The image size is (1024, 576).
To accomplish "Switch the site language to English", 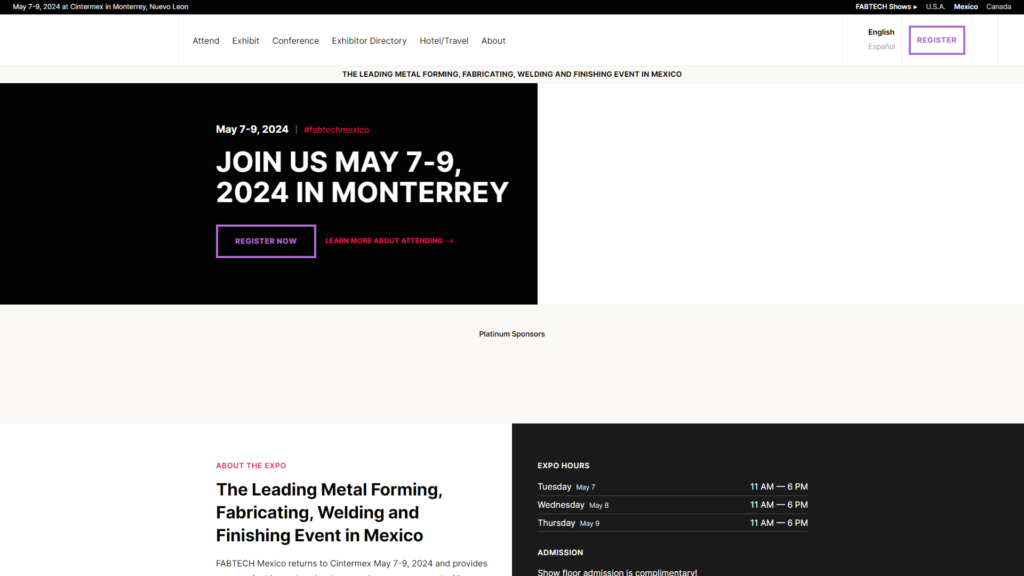I will [x=881, y=32].
